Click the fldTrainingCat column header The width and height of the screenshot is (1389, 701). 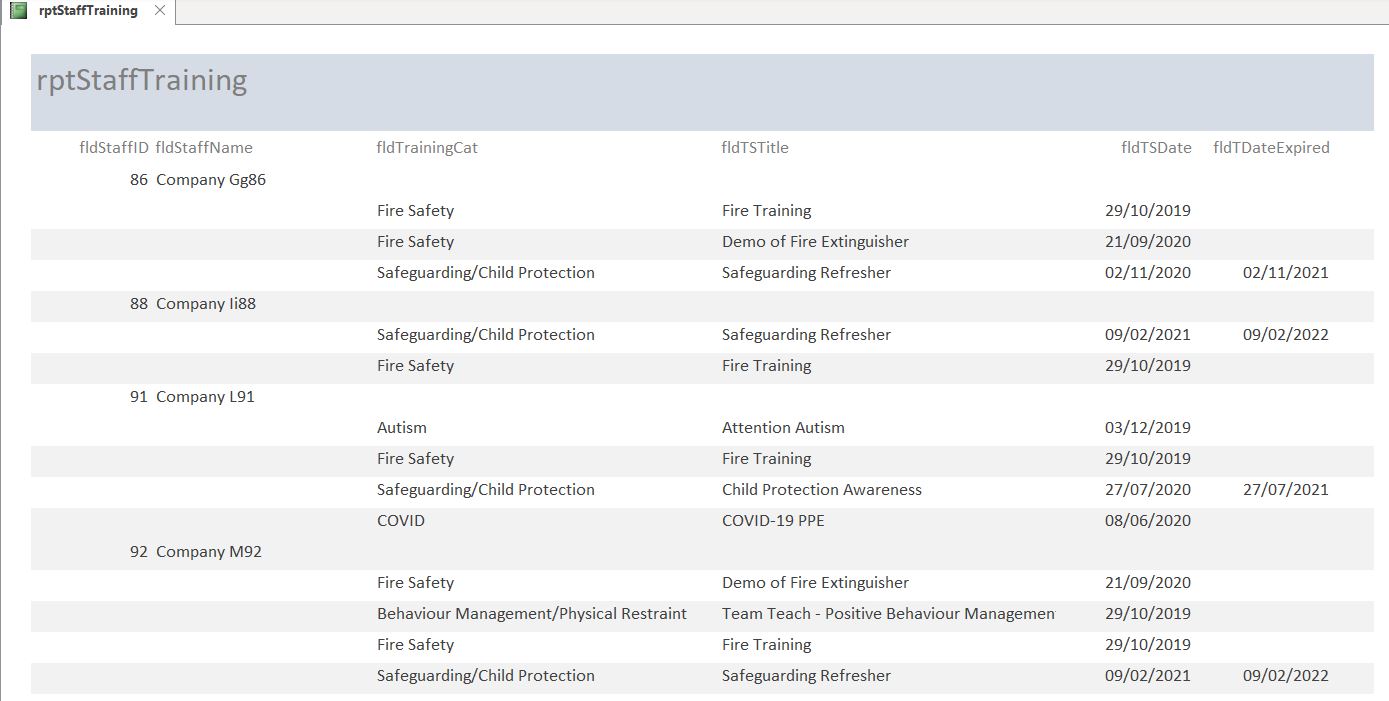[x=427, y=148]
